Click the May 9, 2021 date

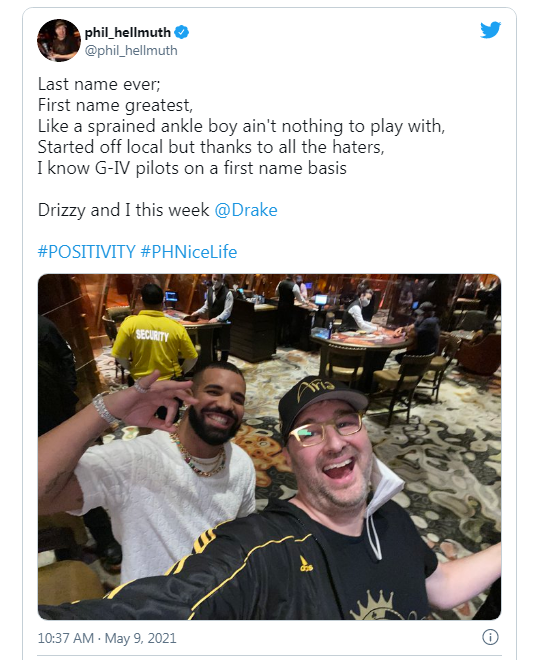click(140, 638)
